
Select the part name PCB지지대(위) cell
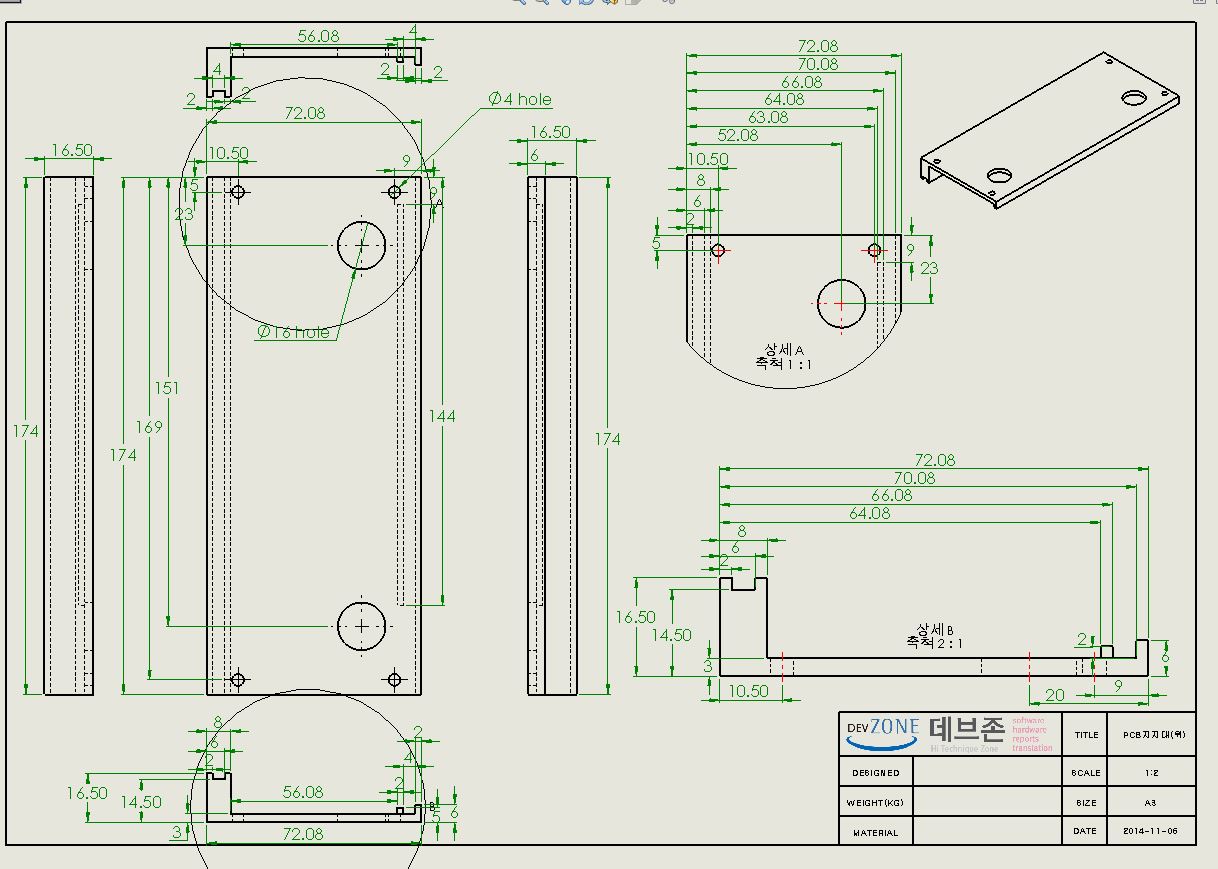click(x=1154, y=734)
